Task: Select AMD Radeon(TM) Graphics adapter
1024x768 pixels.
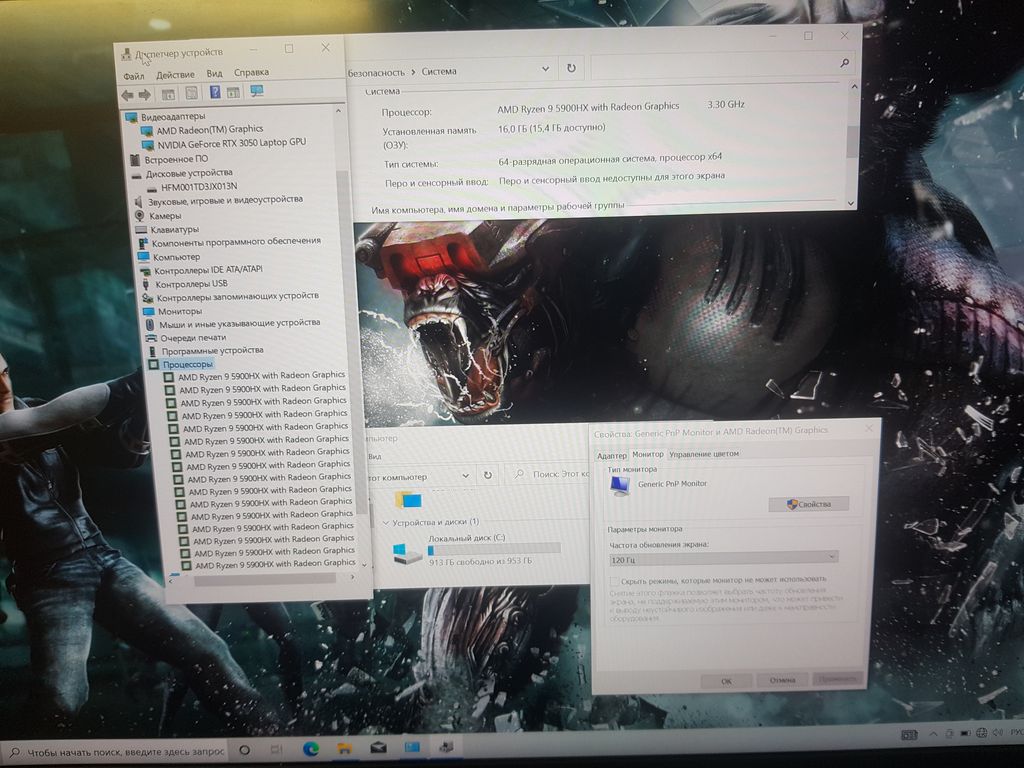Action: [x=209, y=129]
